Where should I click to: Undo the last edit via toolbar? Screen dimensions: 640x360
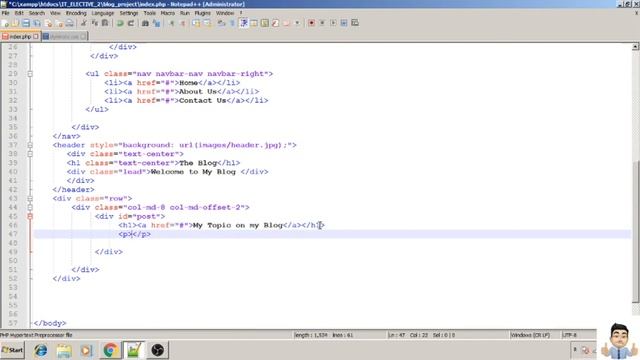click(120, 23)
